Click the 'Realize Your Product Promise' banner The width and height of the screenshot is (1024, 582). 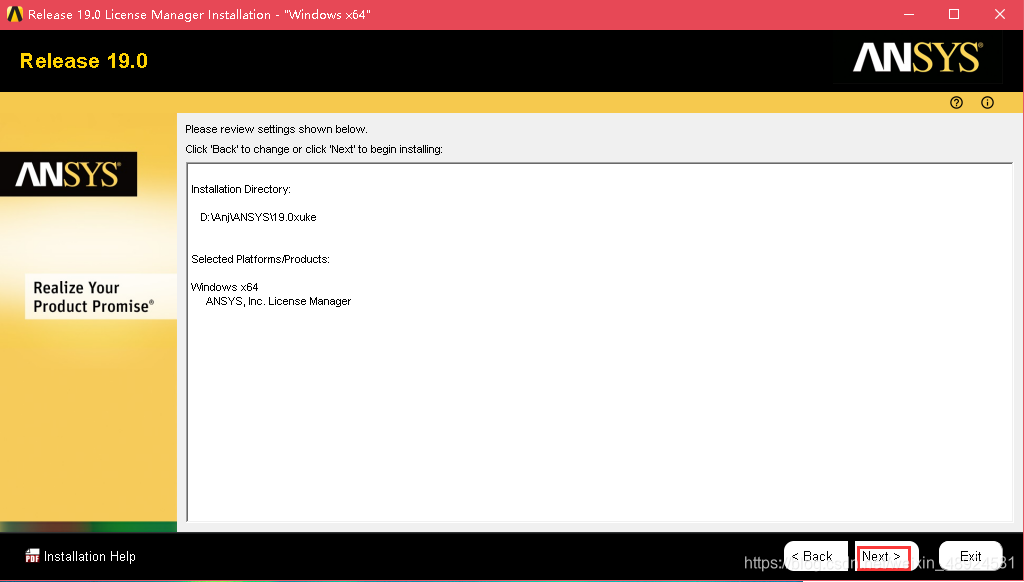(x=93, y=297)
